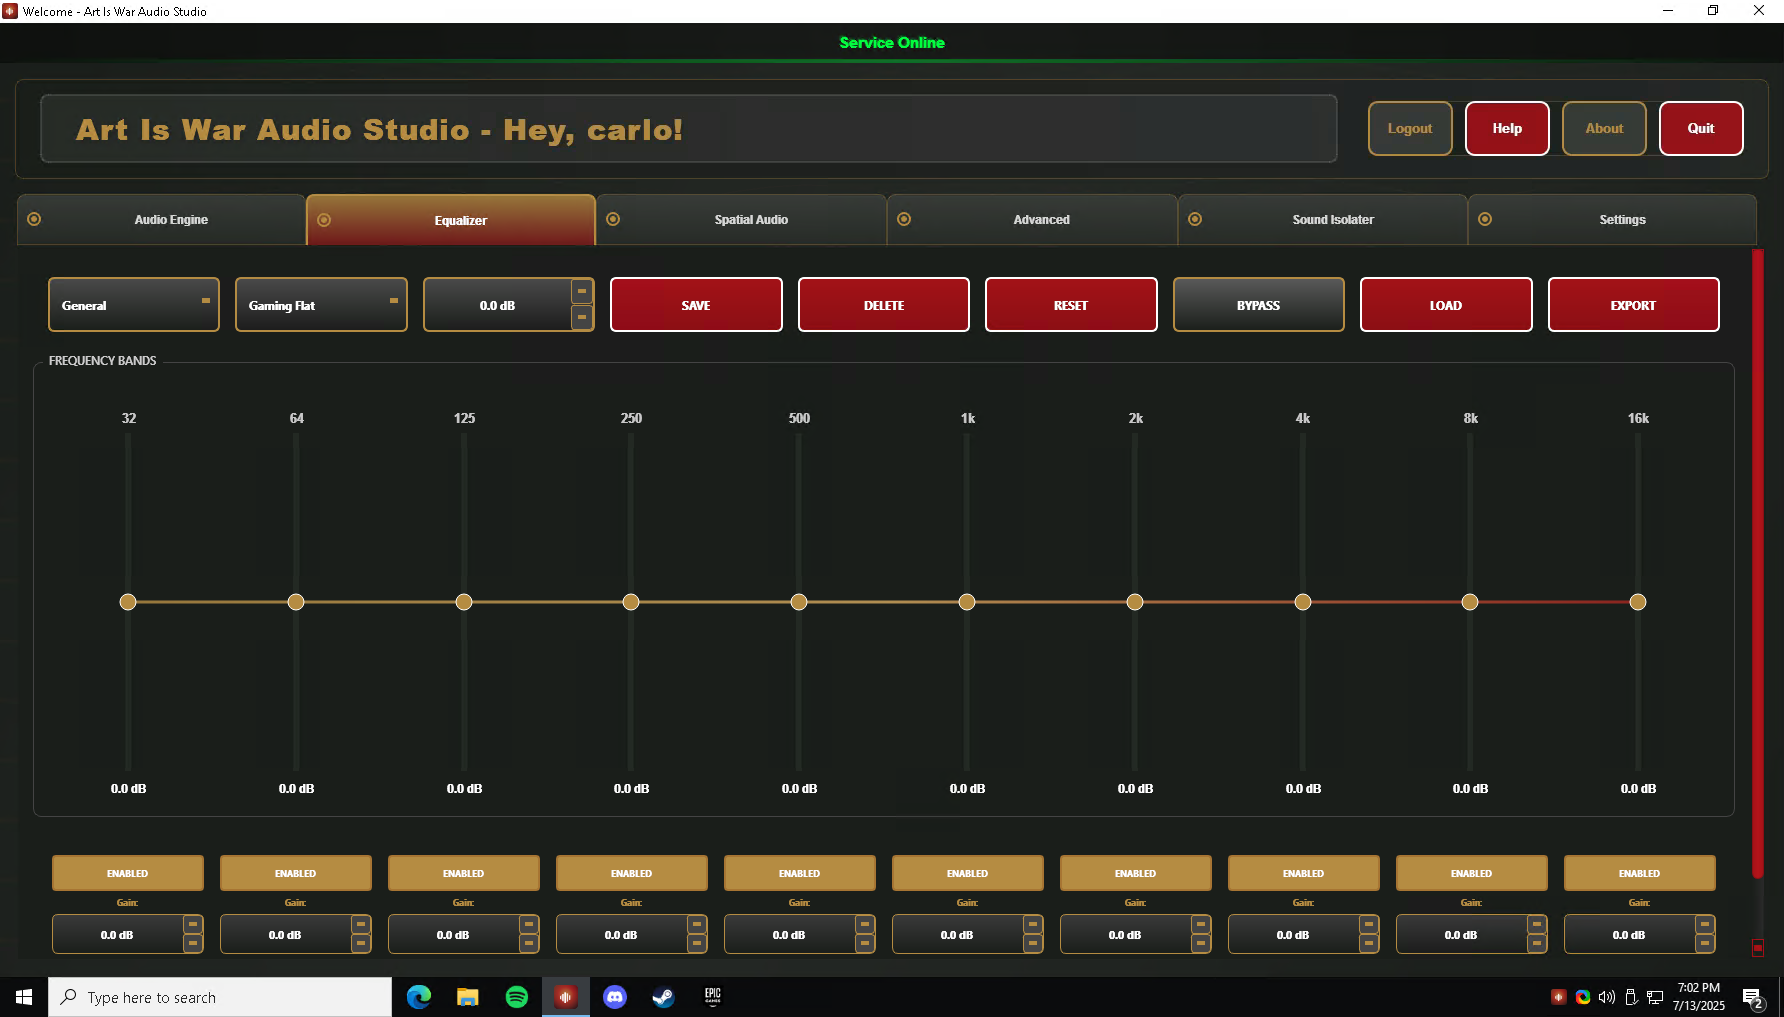Open Steam from the taskbar
This screenshot has height=1017, width=1784.
point(663,997)
